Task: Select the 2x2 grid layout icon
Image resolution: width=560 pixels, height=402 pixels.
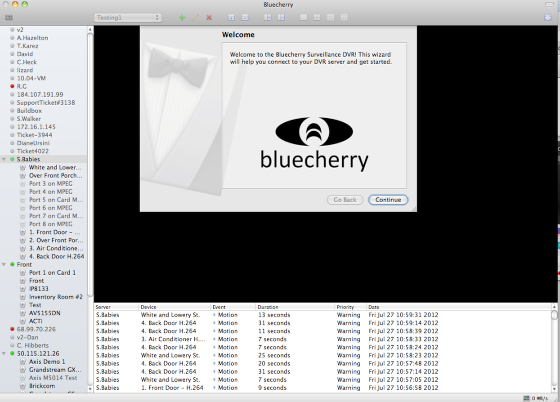Action: [317, 17]
